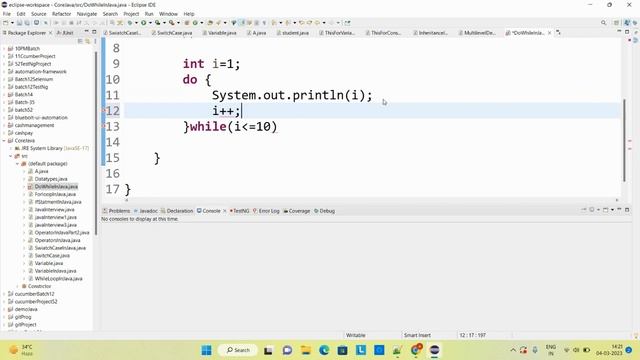
Task: Maximize the Package Explorer view
Action: coord(94,32)
